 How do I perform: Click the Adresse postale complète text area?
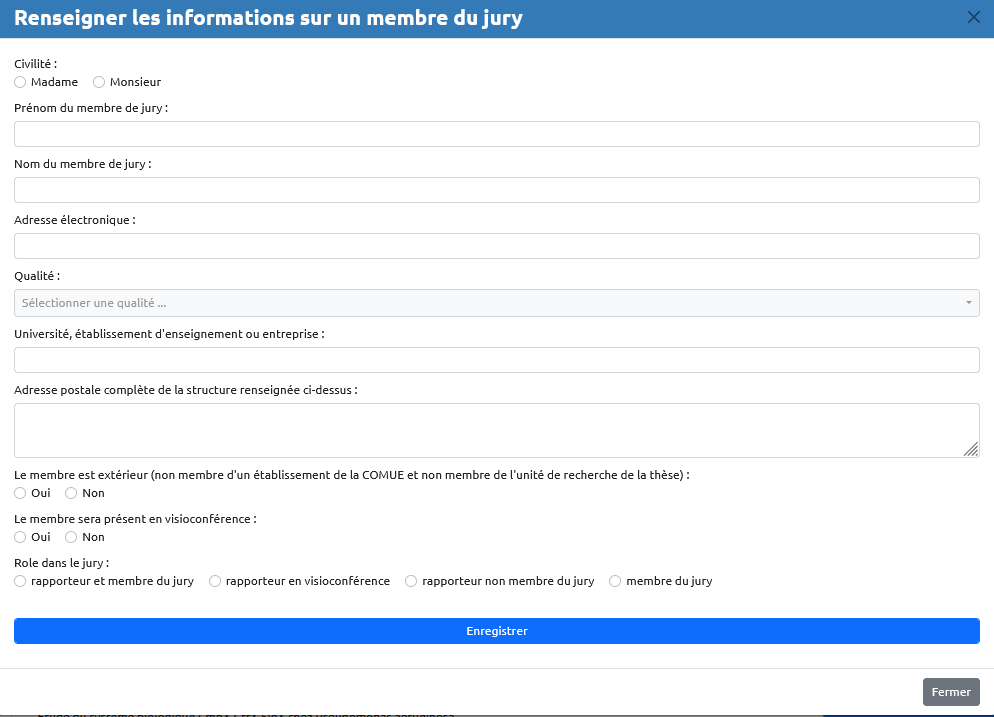click(x=497, y=430)
